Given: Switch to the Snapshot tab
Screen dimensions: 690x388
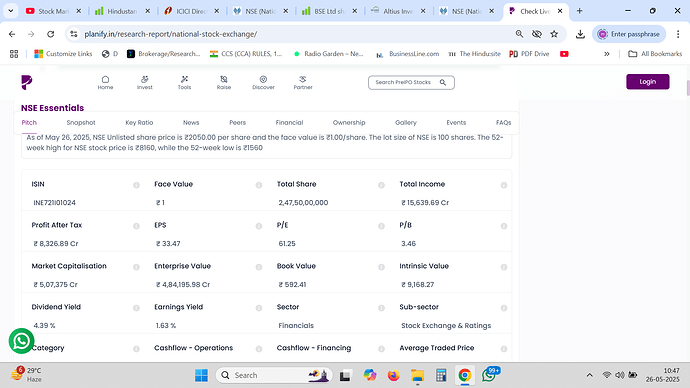Looking at the screenshot, I should pyautogui.click(x=81, y=123).
